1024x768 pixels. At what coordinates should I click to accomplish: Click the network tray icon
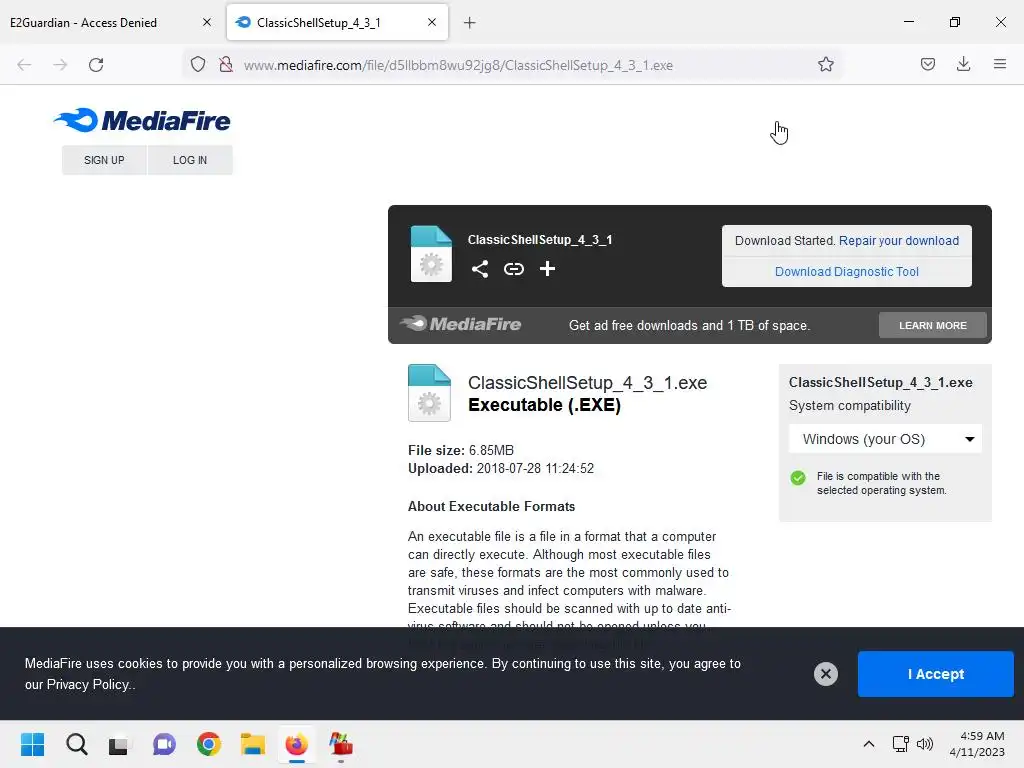pyautogui.click(x=901, y=744)
